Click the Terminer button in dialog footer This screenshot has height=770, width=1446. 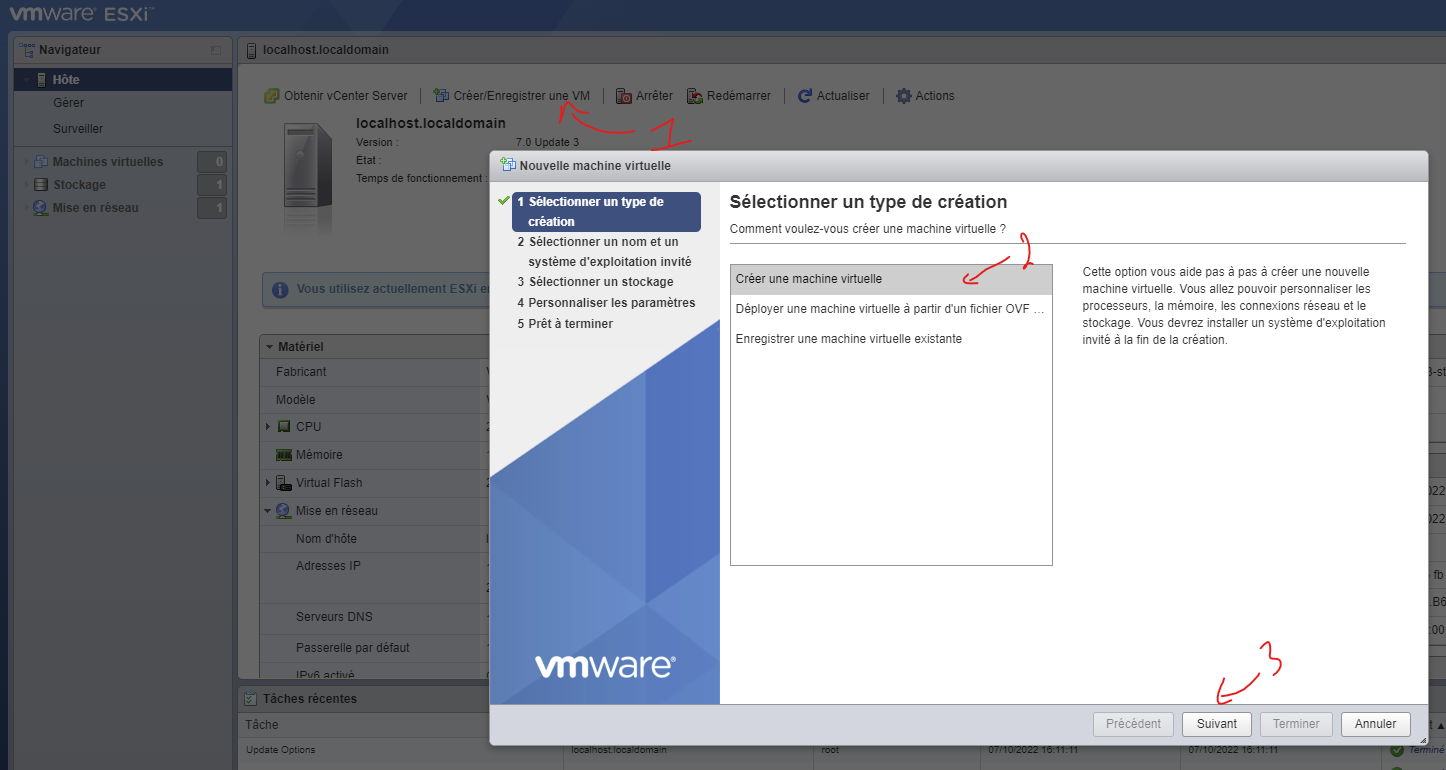[1296, 724]
